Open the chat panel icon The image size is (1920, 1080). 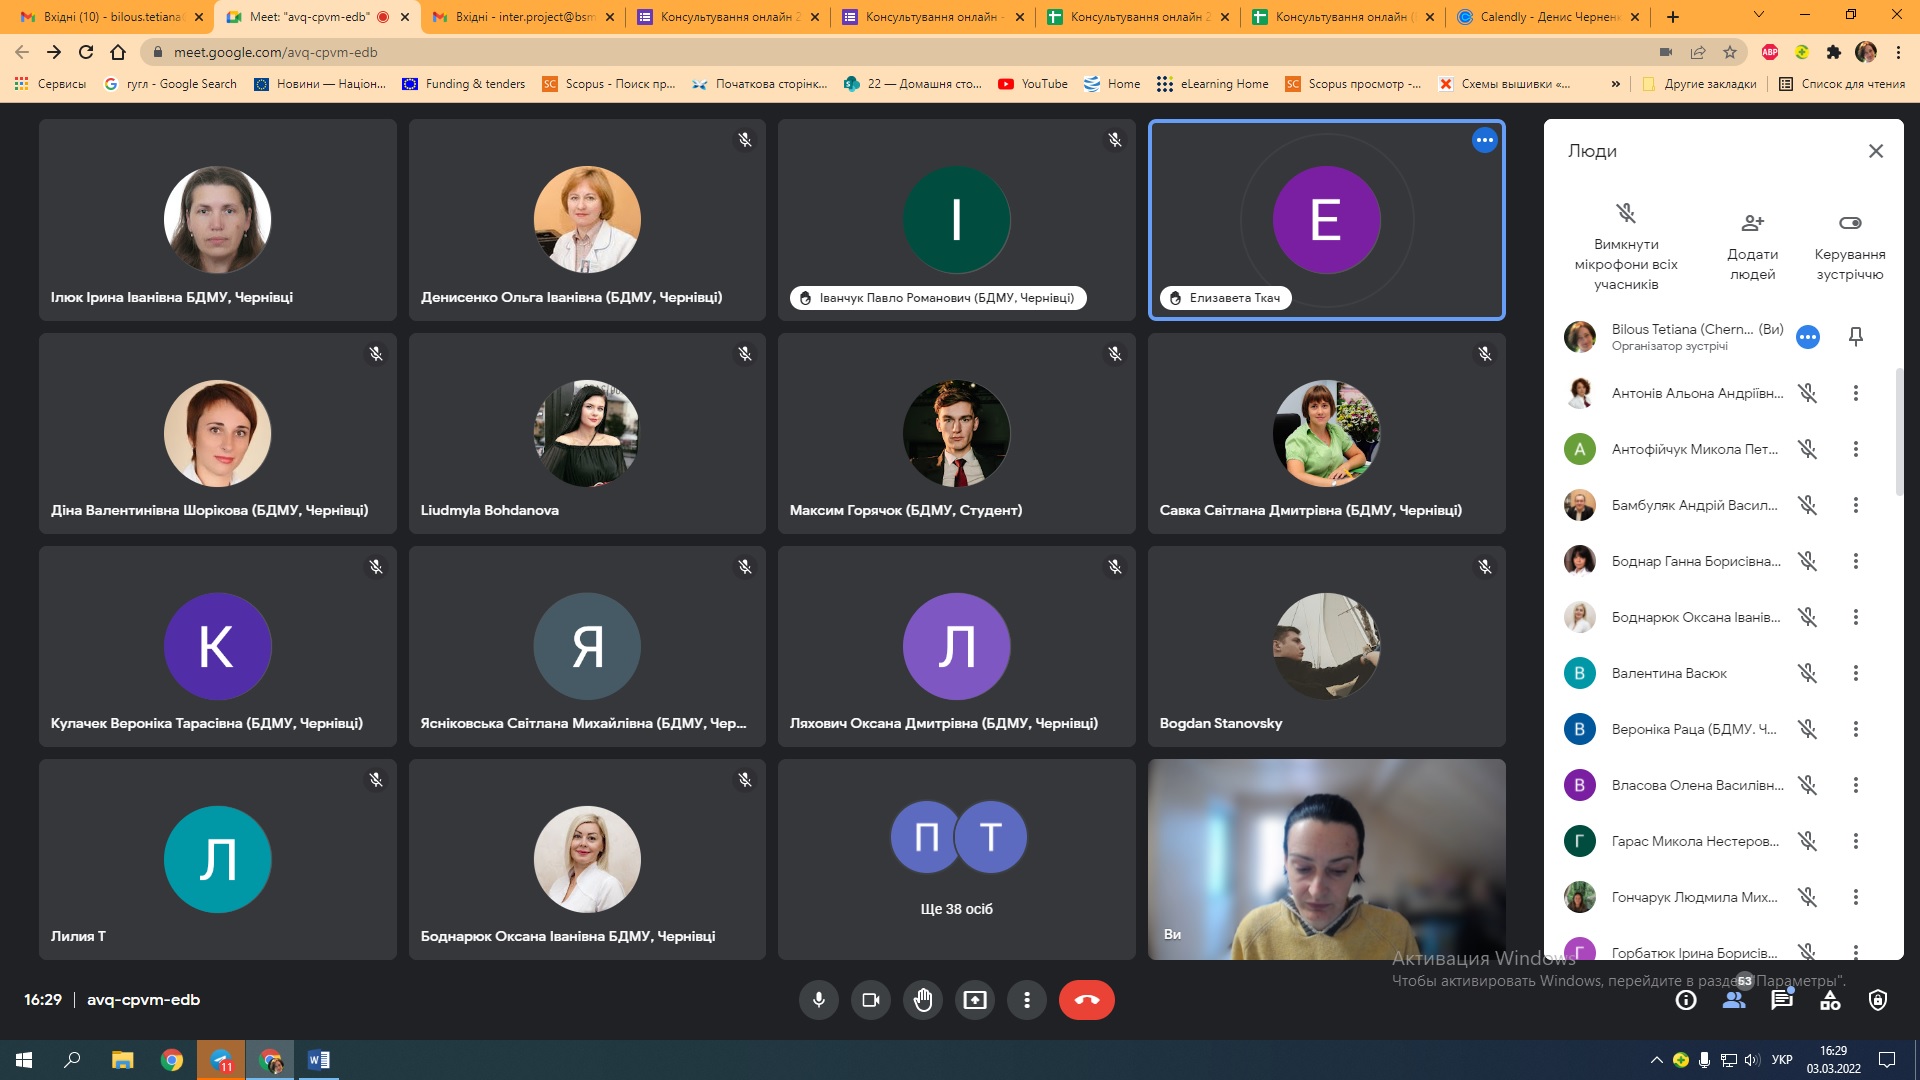tap(1781, 1000)
